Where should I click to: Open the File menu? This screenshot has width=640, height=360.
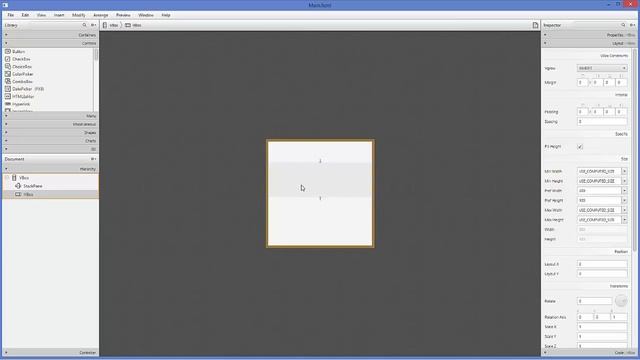click(11, 15)
